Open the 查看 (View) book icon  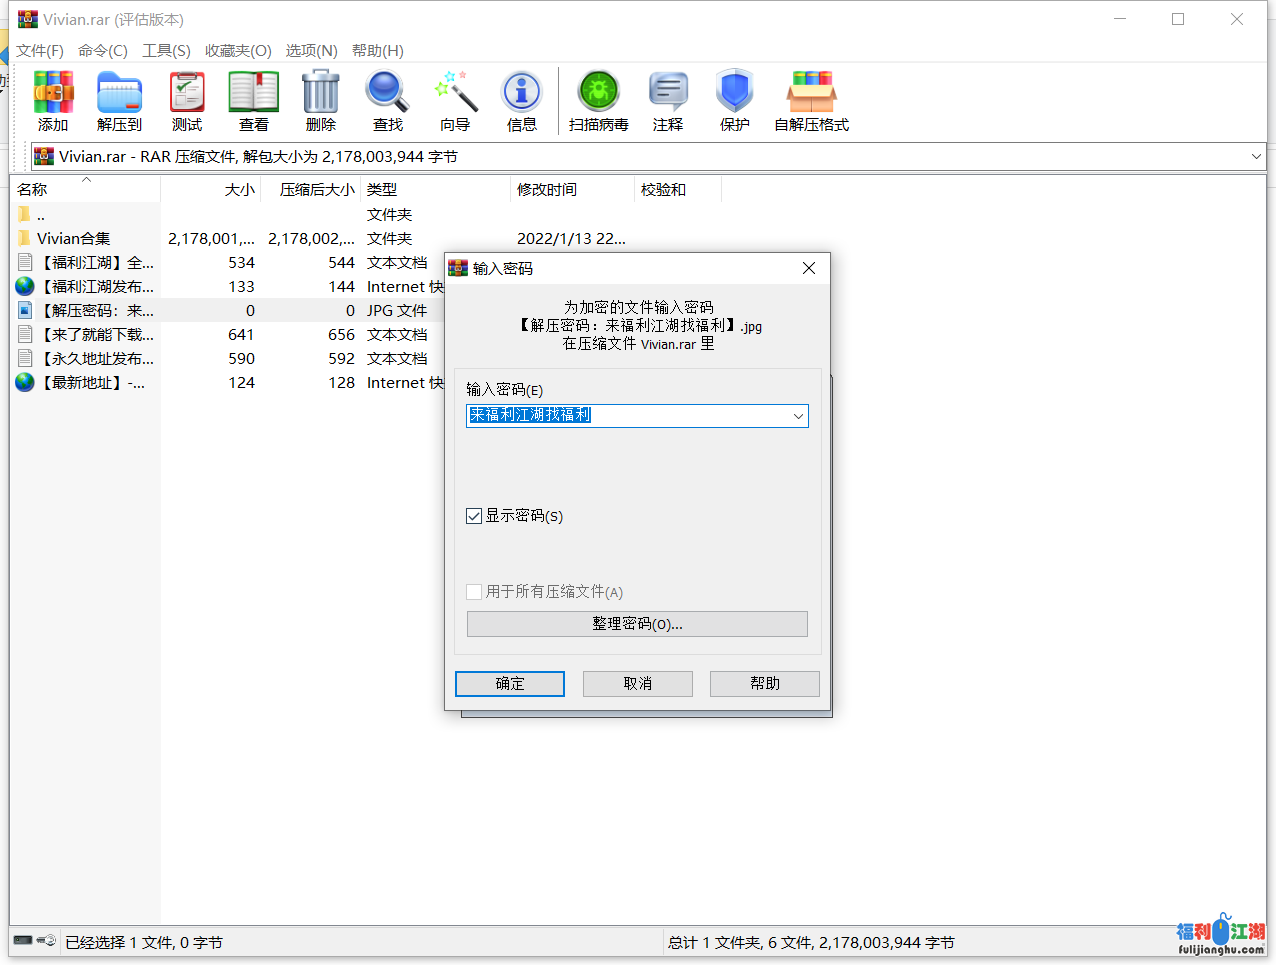coord(253,93)
